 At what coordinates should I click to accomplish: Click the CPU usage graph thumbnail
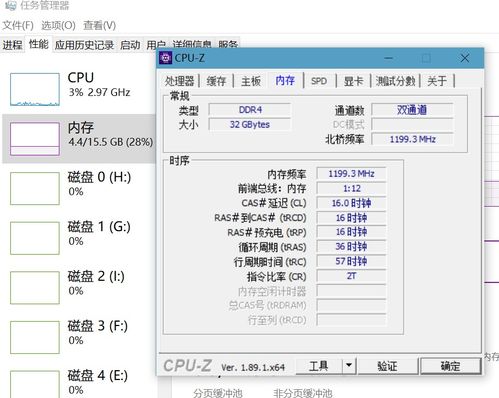click(x=35, y=89)
